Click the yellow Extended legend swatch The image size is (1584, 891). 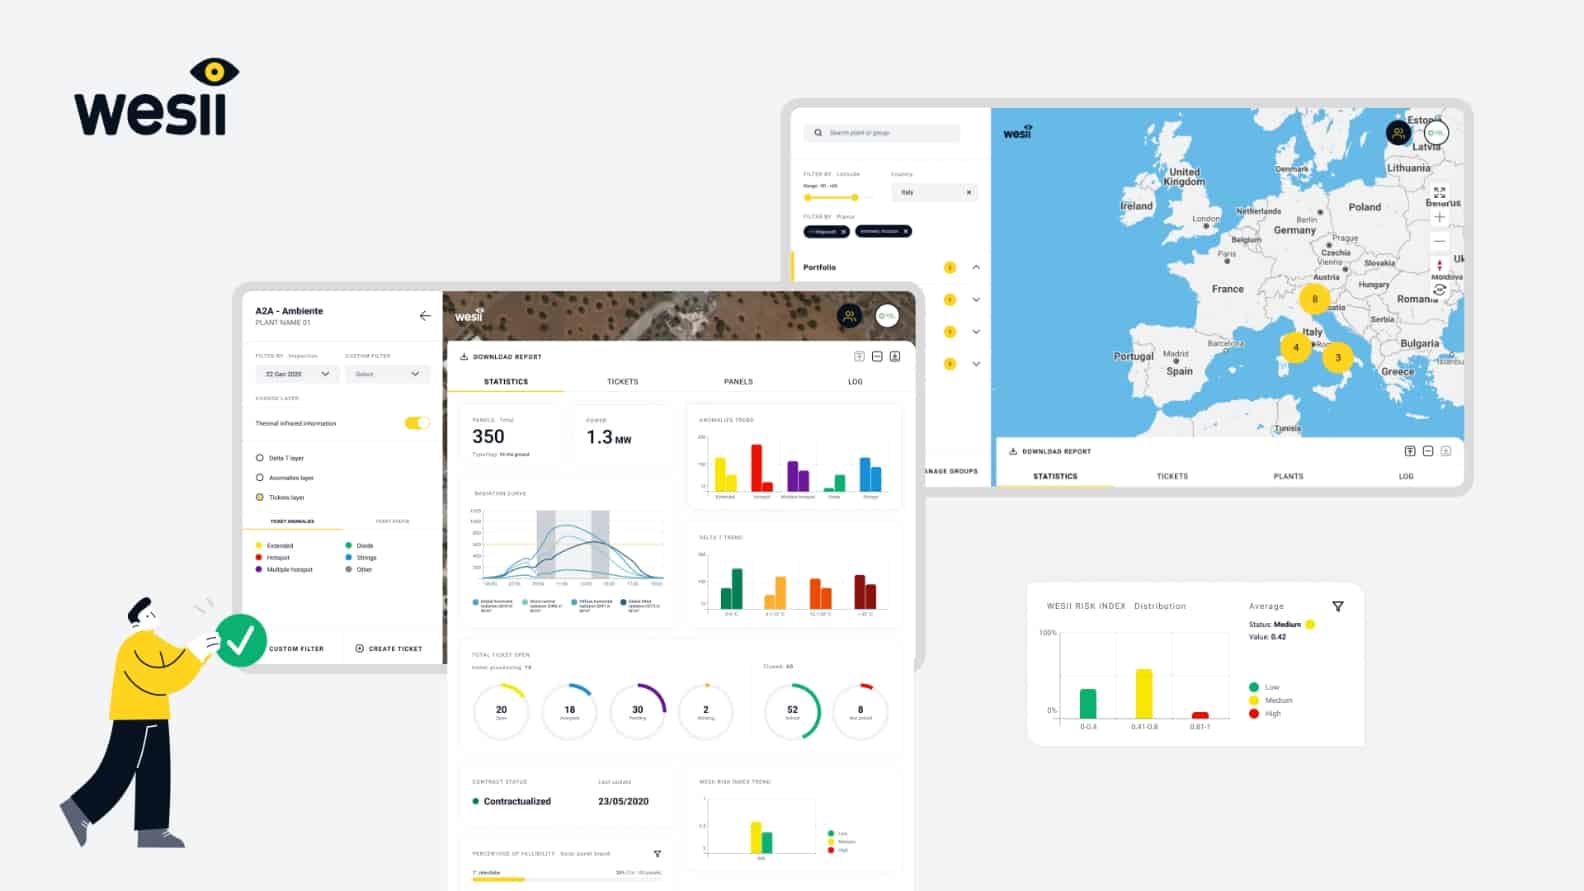coord(259,546)
